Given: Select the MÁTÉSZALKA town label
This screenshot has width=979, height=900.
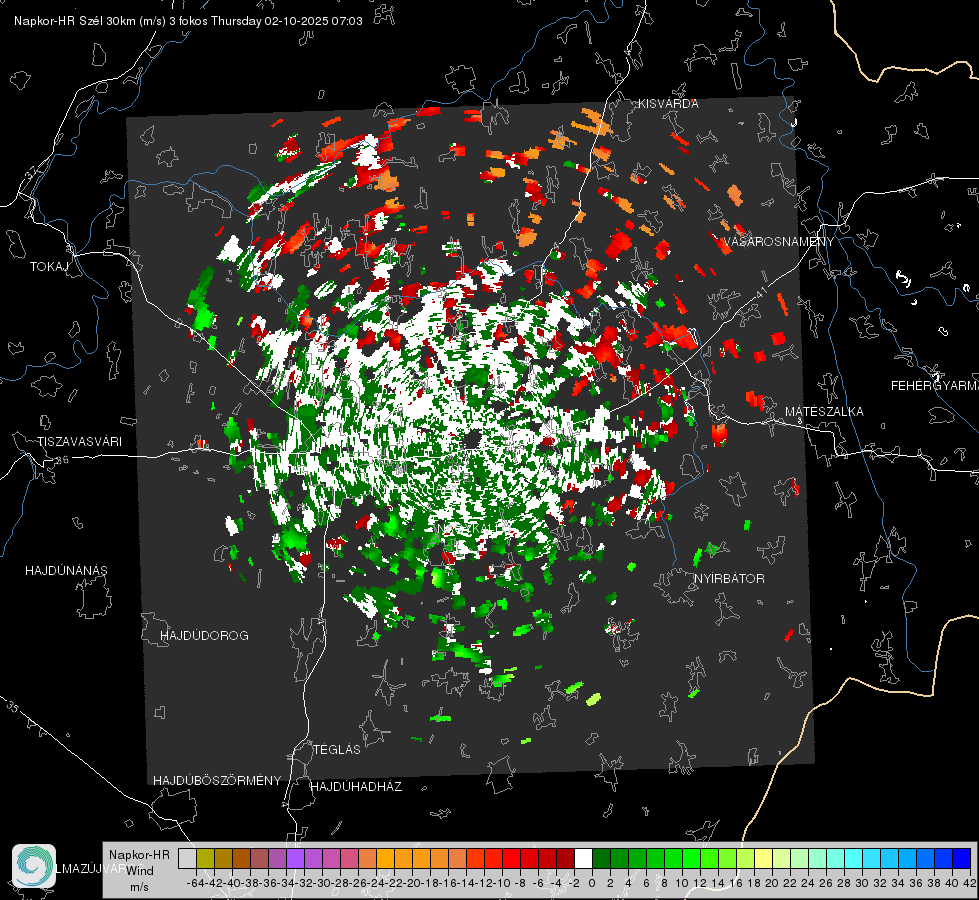Looking at the screenshot, I should point(824,412).
